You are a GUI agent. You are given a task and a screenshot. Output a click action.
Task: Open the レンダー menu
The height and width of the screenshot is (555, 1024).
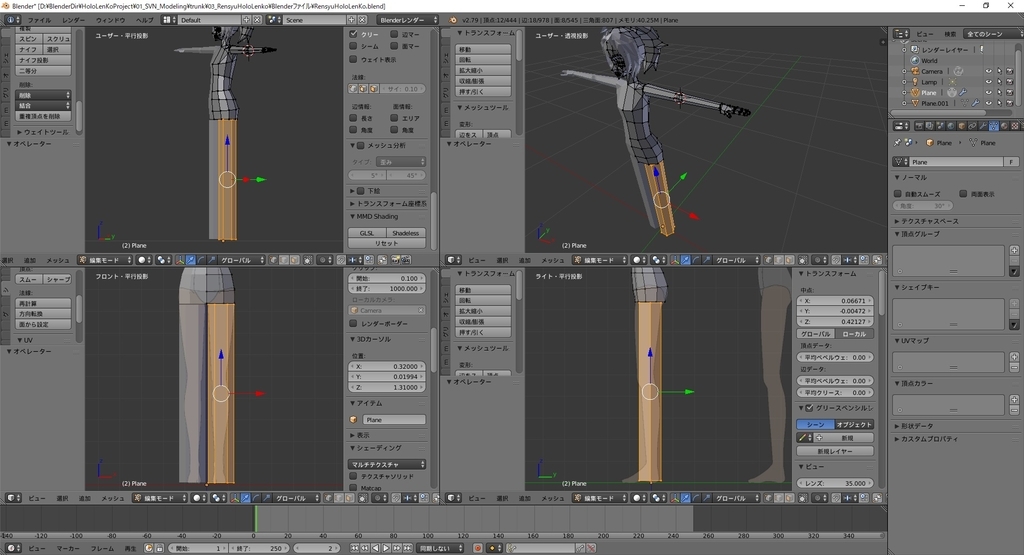[x=74, y=20]
